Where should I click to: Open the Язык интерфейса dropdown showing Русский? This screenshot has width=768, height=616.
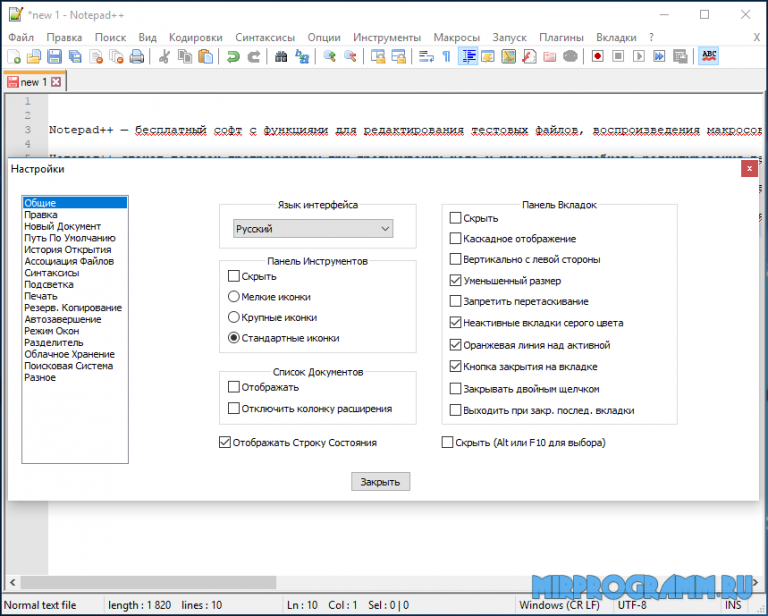pyautogui.click(x=312, y=229)
